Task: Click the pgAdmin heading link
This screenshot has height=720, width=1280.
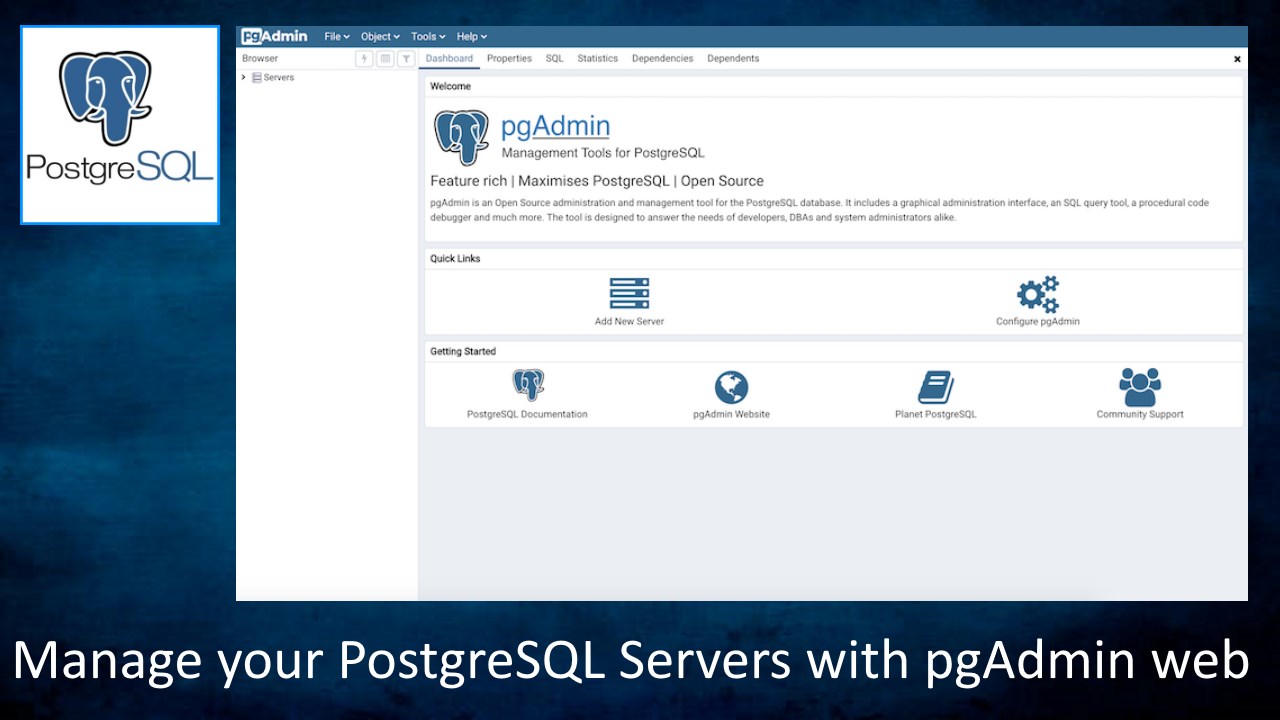Action: [555, 127]
